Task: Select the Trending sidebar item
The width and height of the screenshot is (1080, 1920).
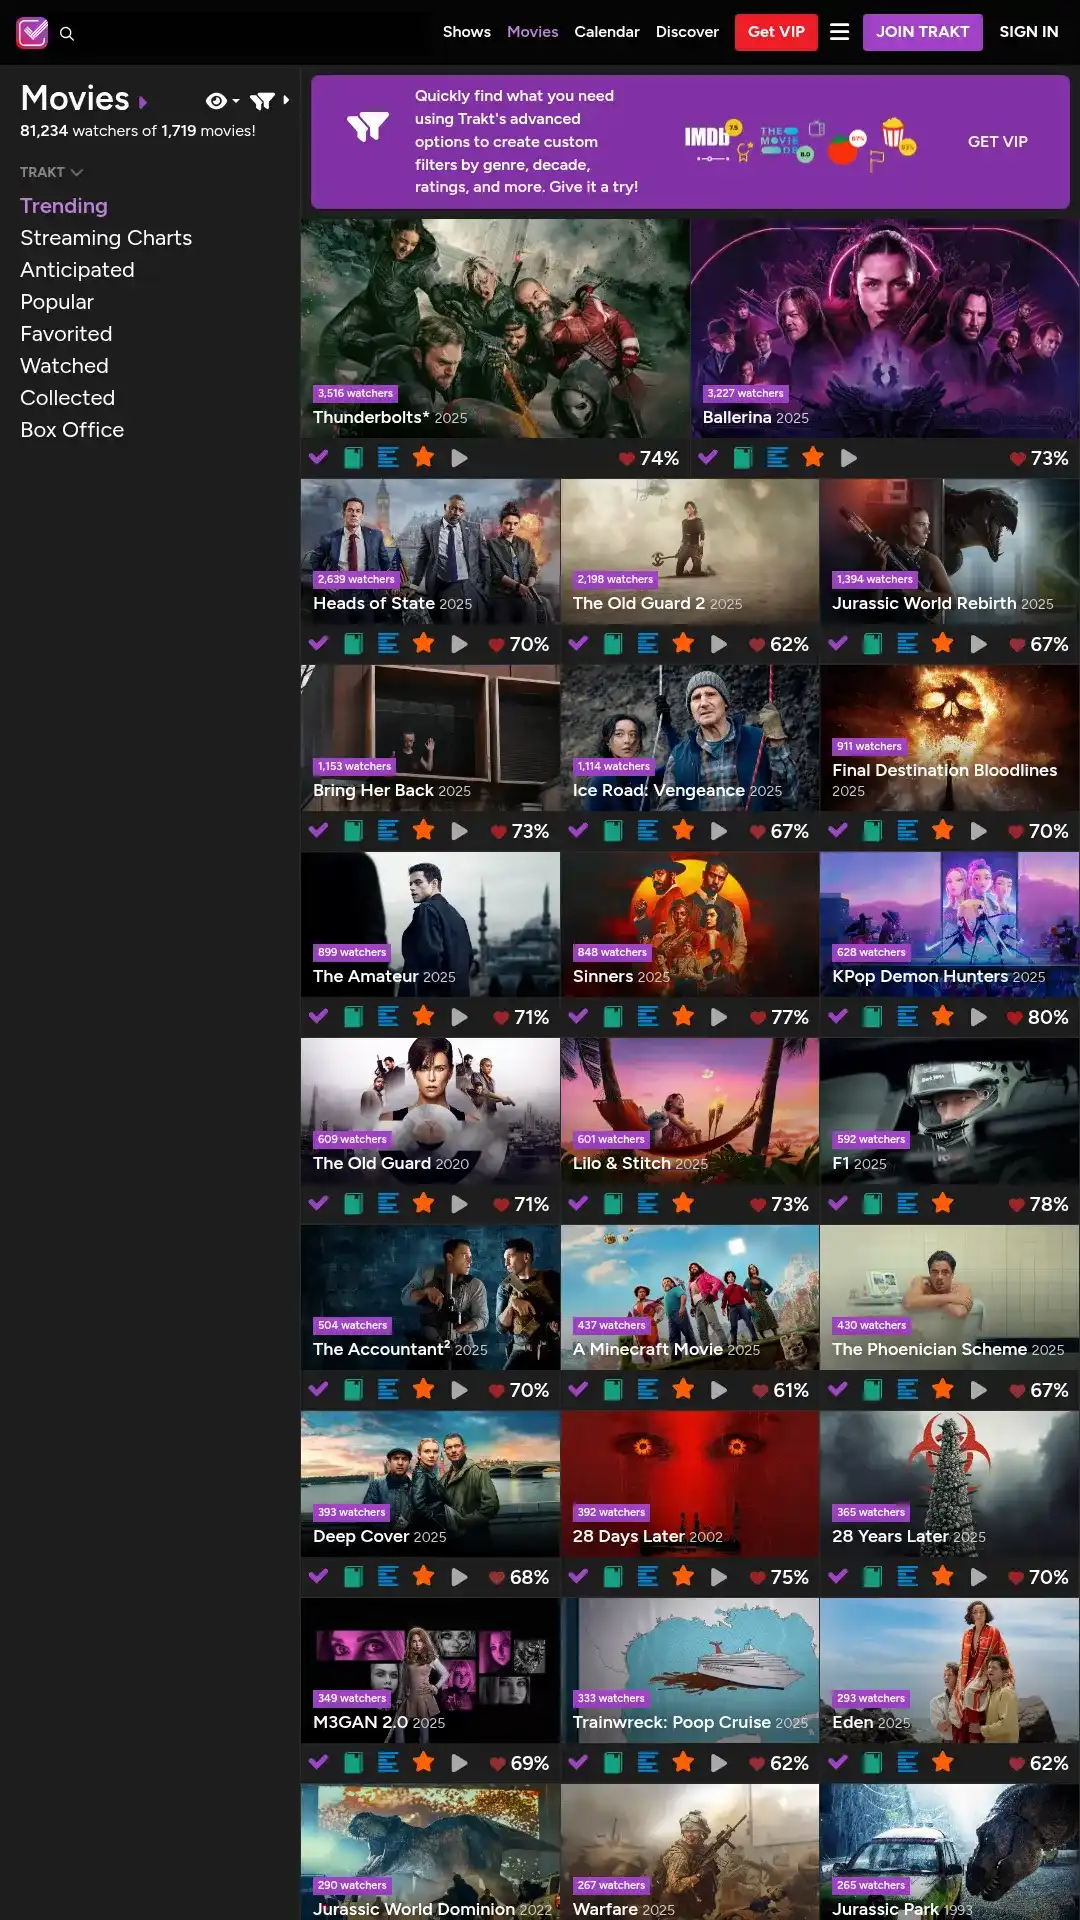Action: click(64, 206)
